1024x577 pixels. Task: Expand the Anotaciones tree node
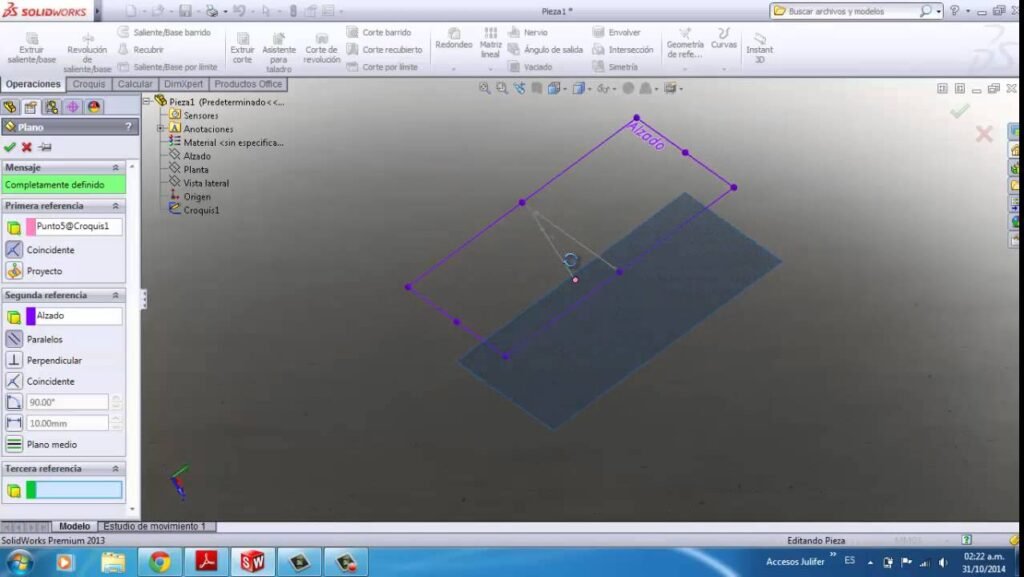point(161,129)
